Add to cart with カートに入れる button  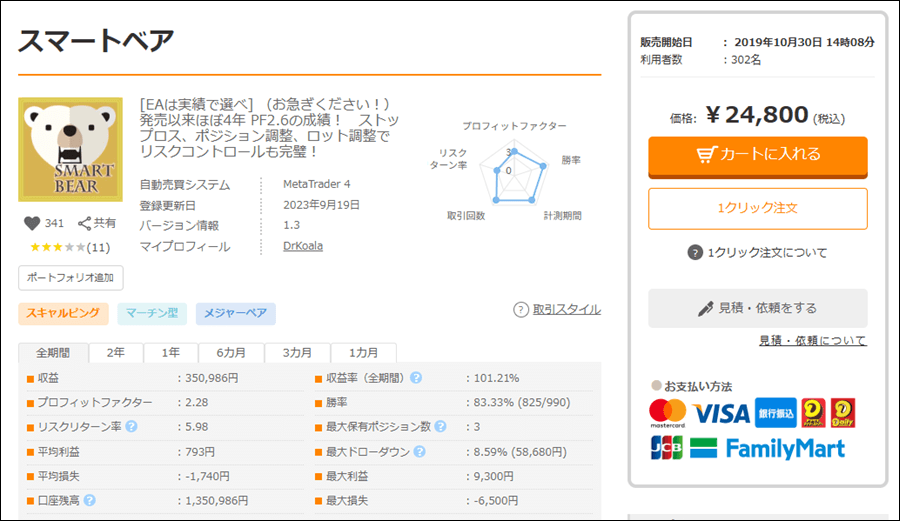pyautogui.click(x=757, y=155)
